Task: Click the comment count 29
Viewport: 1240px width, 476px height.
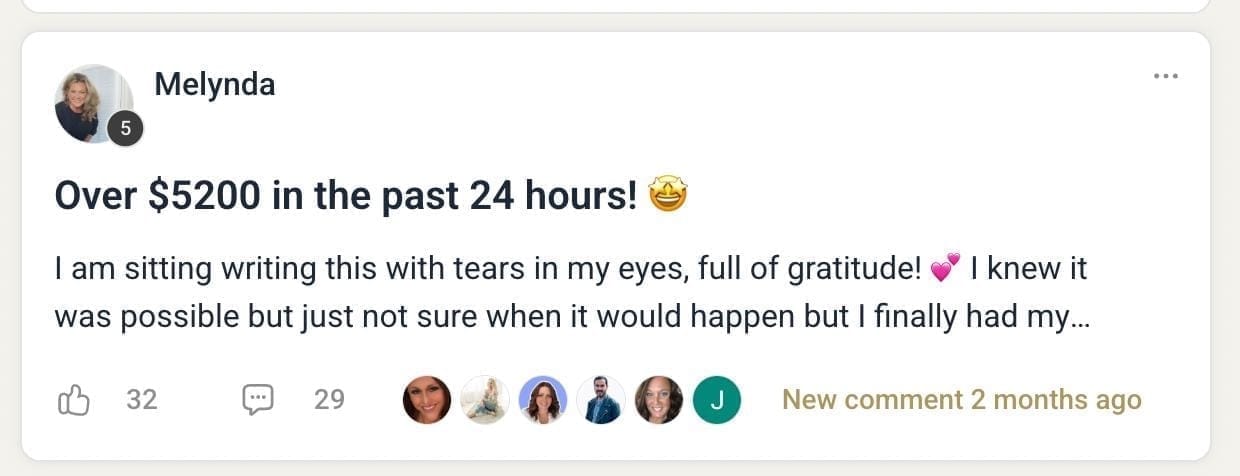Action: click(x=329, y=400)
